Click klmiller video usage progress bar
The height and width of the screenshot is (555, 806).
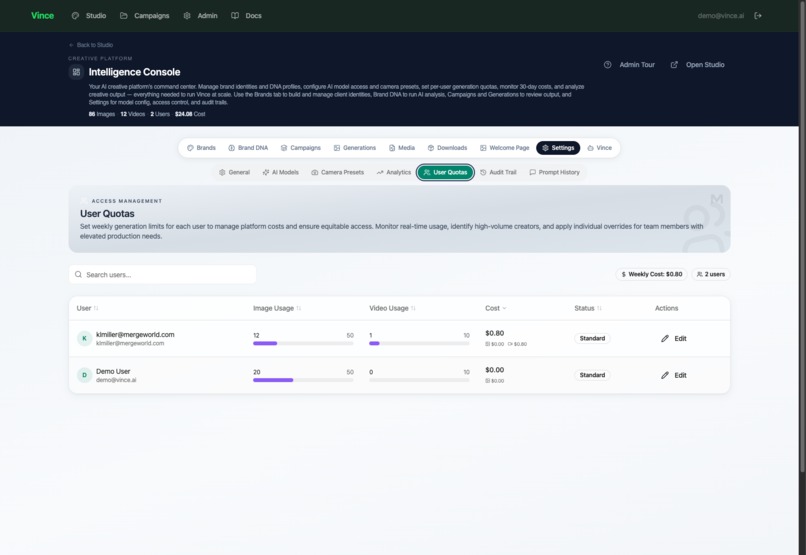419,343
